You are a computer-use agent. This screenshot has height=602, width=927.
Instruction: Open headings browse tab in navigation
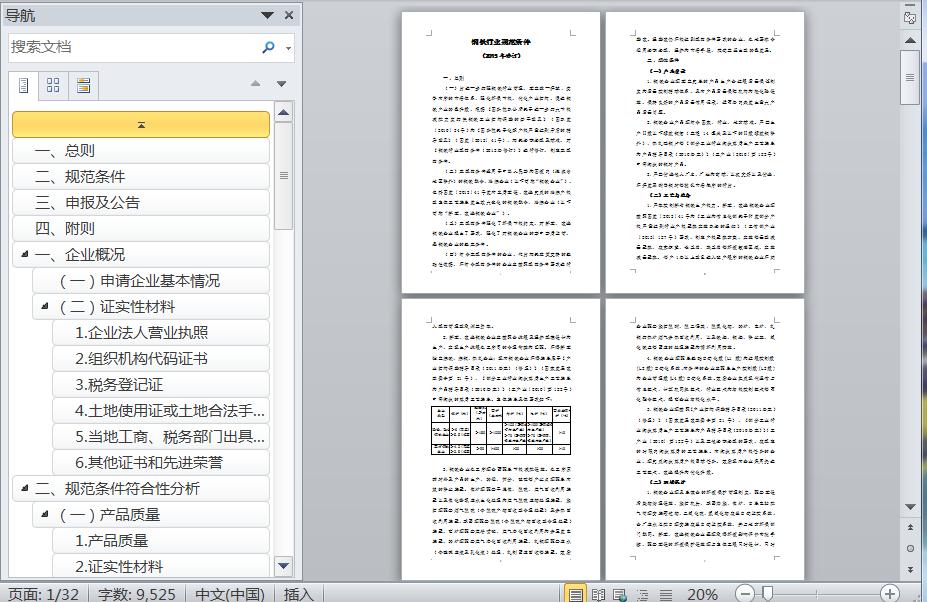coord(24,85)
